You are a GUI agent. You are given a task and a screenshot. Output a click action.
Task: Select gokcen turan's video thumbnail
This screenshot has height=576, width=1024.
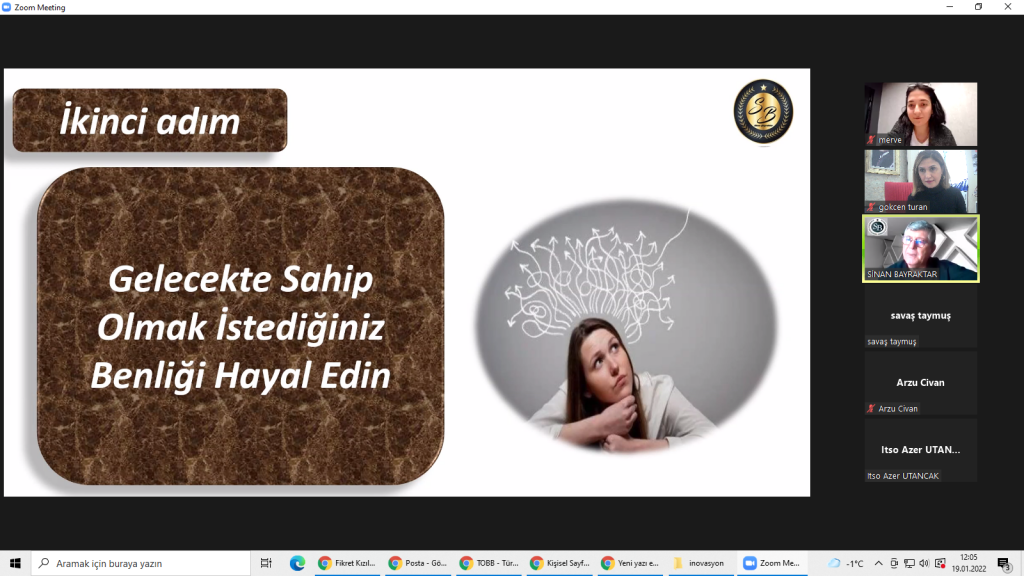coord(920,181)
